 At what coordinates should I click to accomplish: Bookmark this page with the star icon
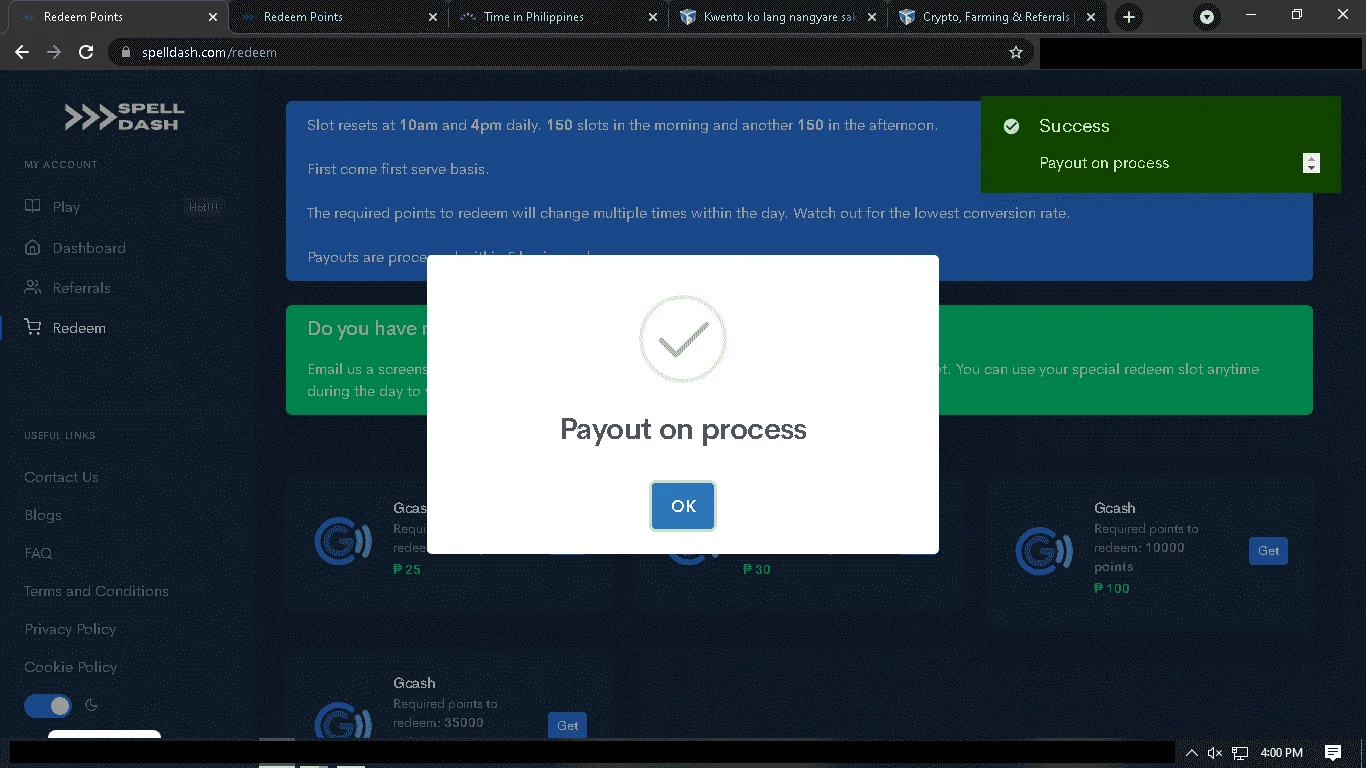coord(1016,52)
